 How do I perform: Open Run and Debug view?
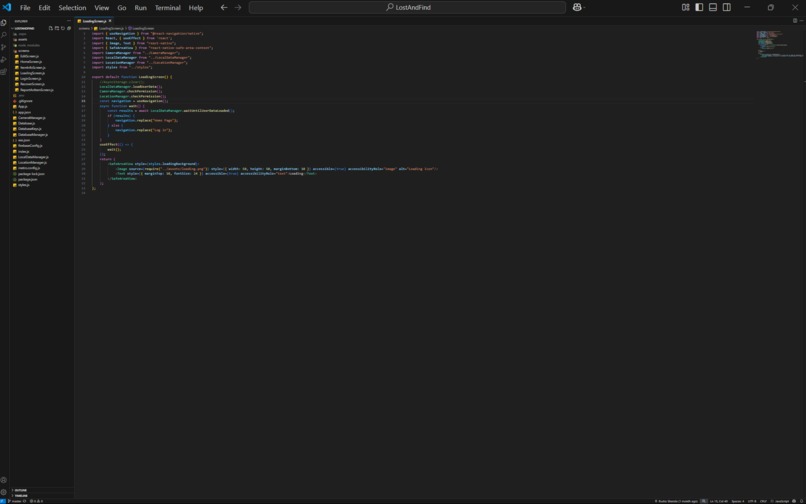(4, 60)
